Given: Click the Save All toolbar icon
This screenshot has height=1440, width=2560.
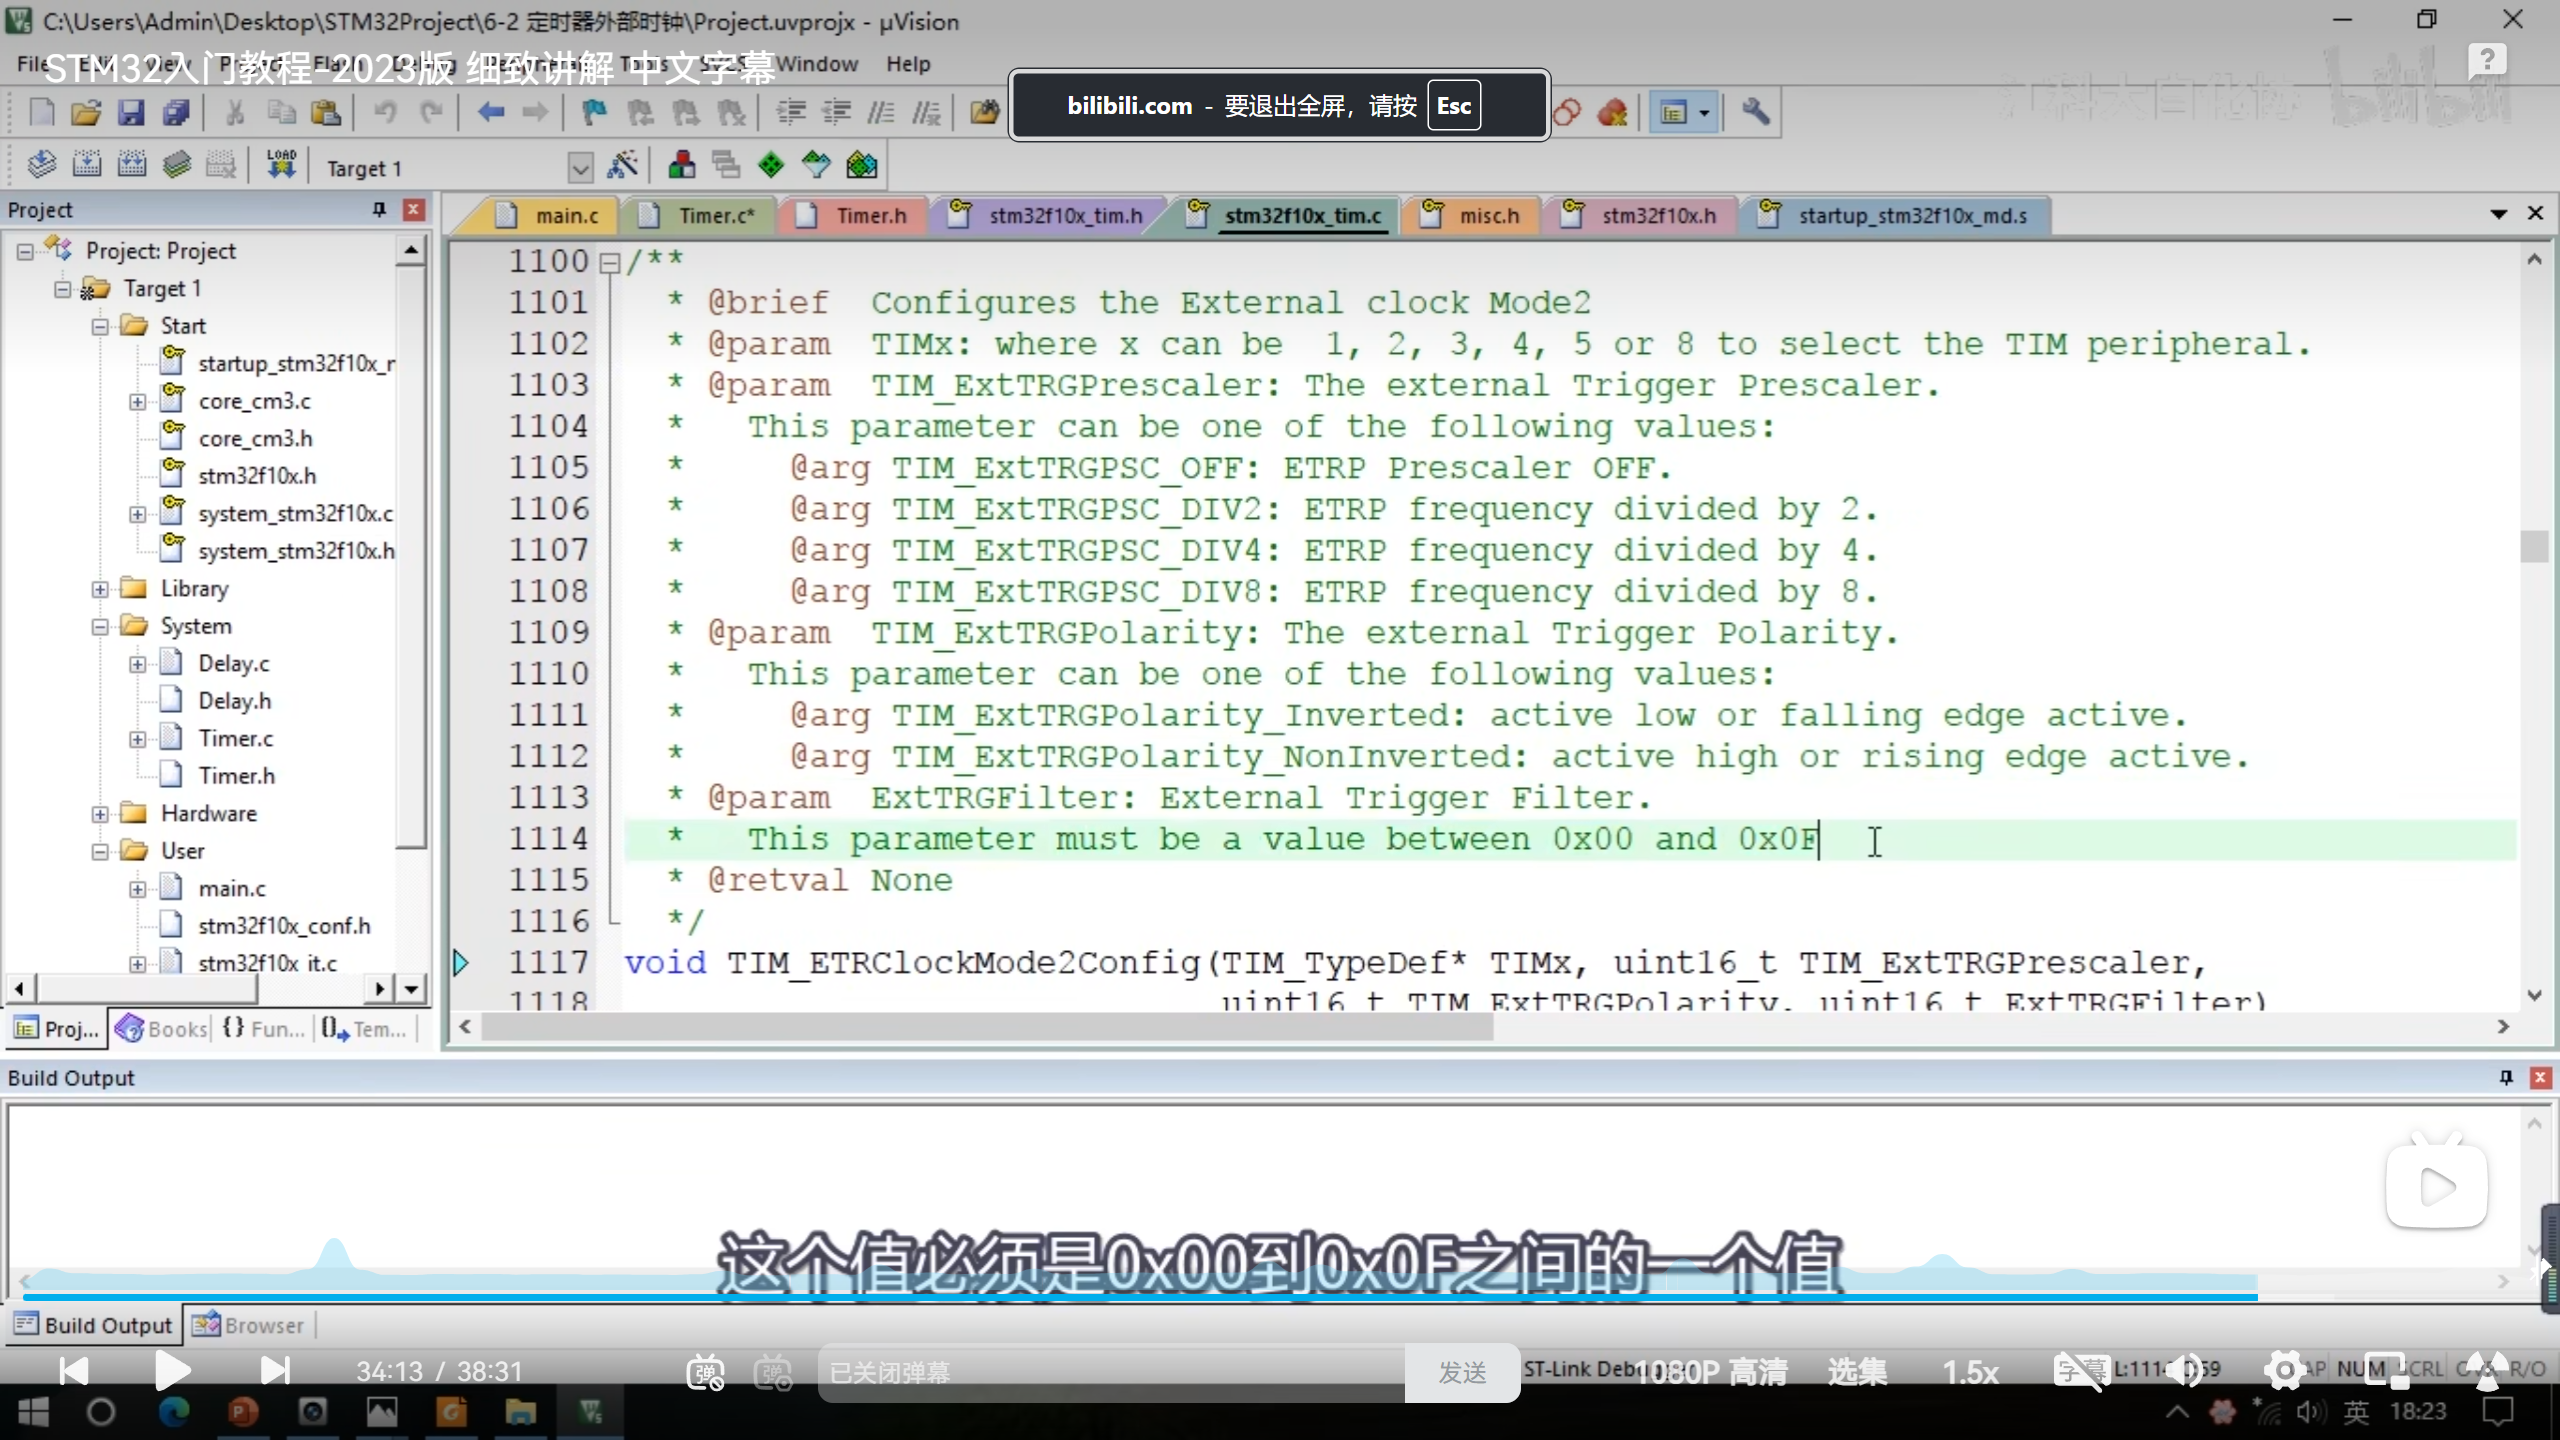Looking at the screenshot, I should pos(176,112).
